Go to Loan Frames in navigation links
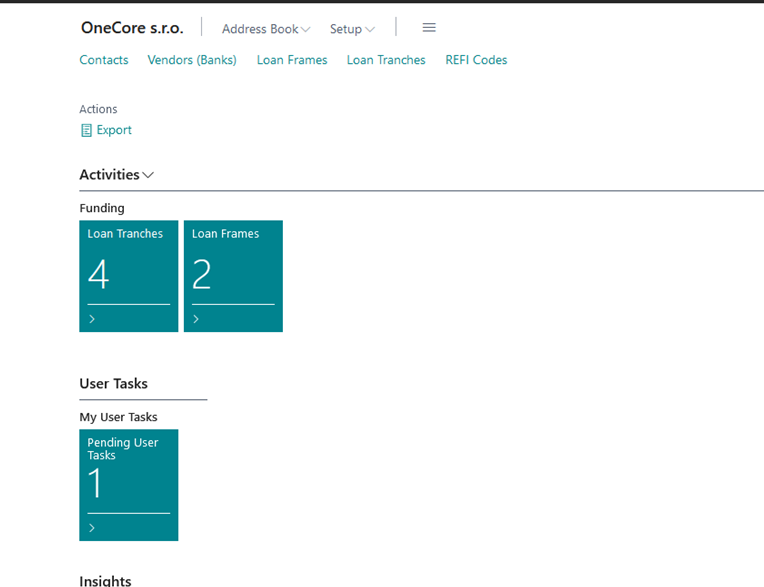 pos(292,60)
